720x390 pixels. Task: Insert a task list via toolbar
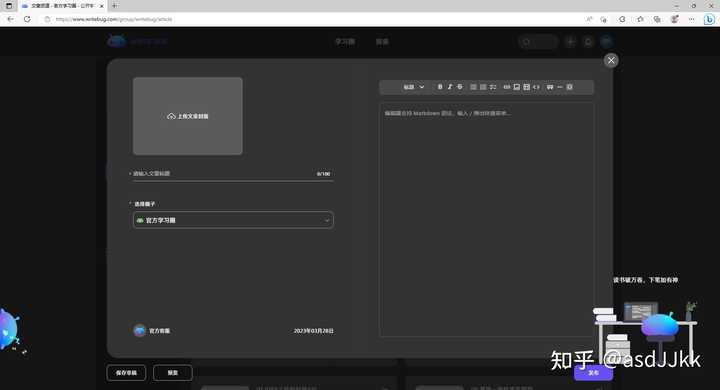click(493, 87)
